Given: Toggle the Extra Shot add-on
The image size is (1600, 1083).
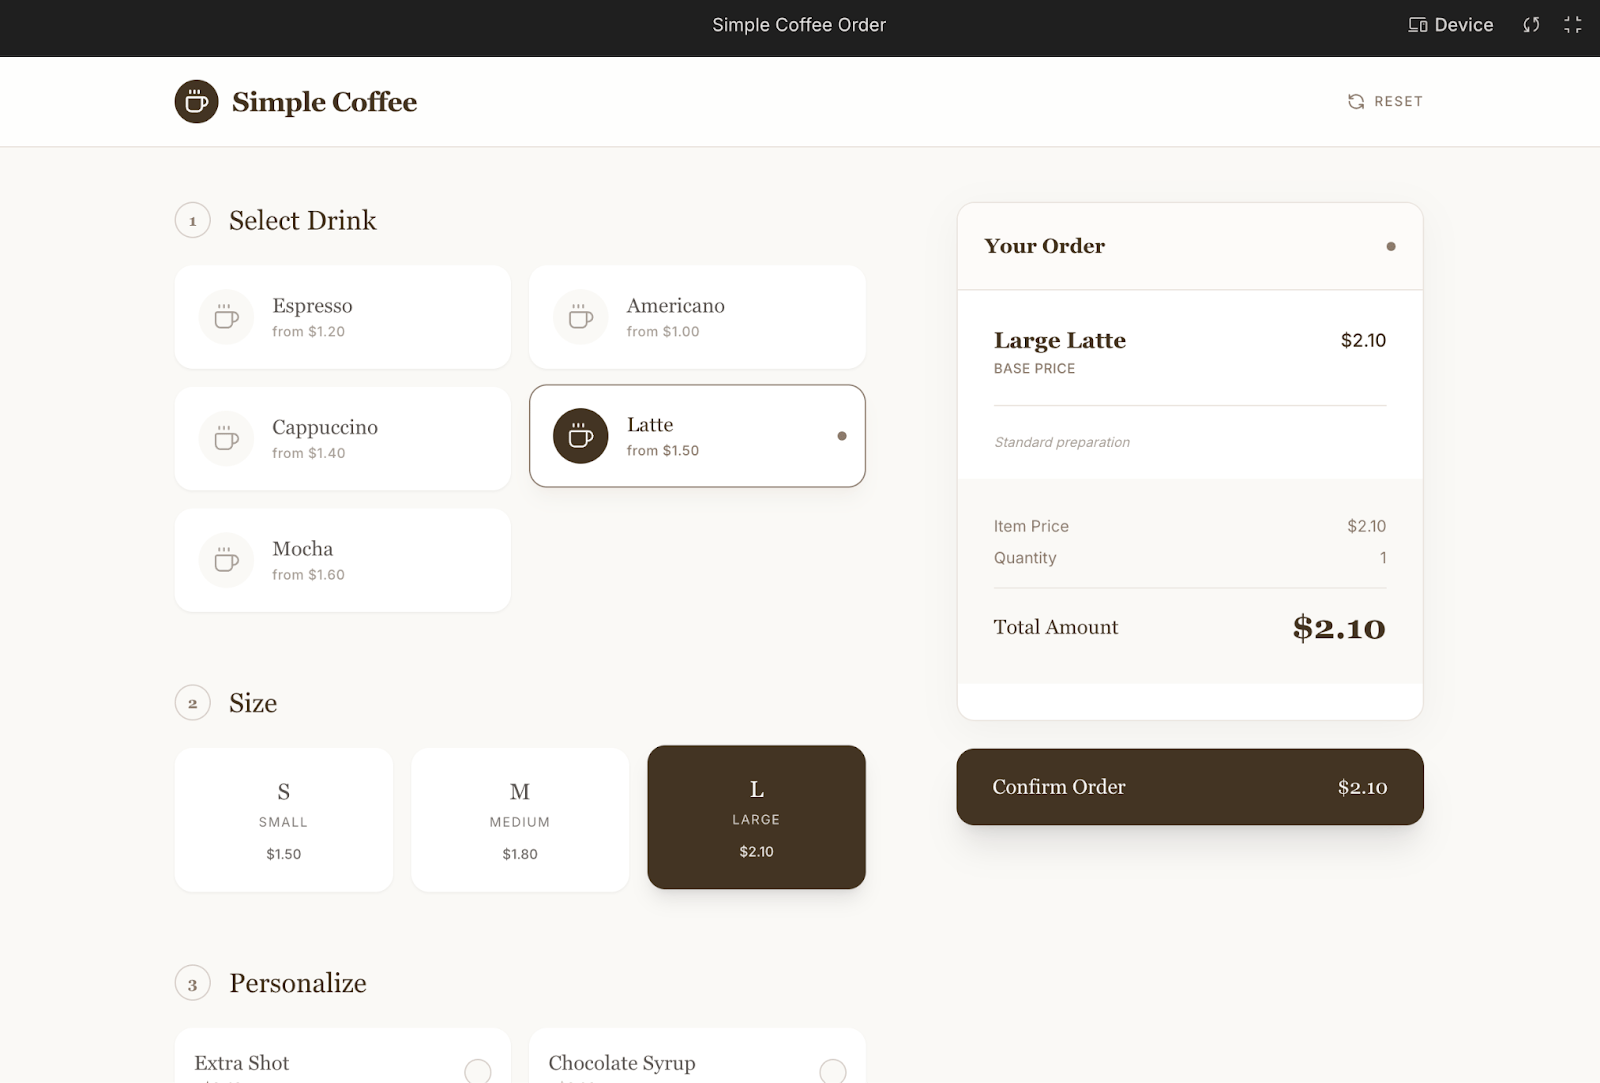Looking at the screenshot, I should pos(342,1056).
